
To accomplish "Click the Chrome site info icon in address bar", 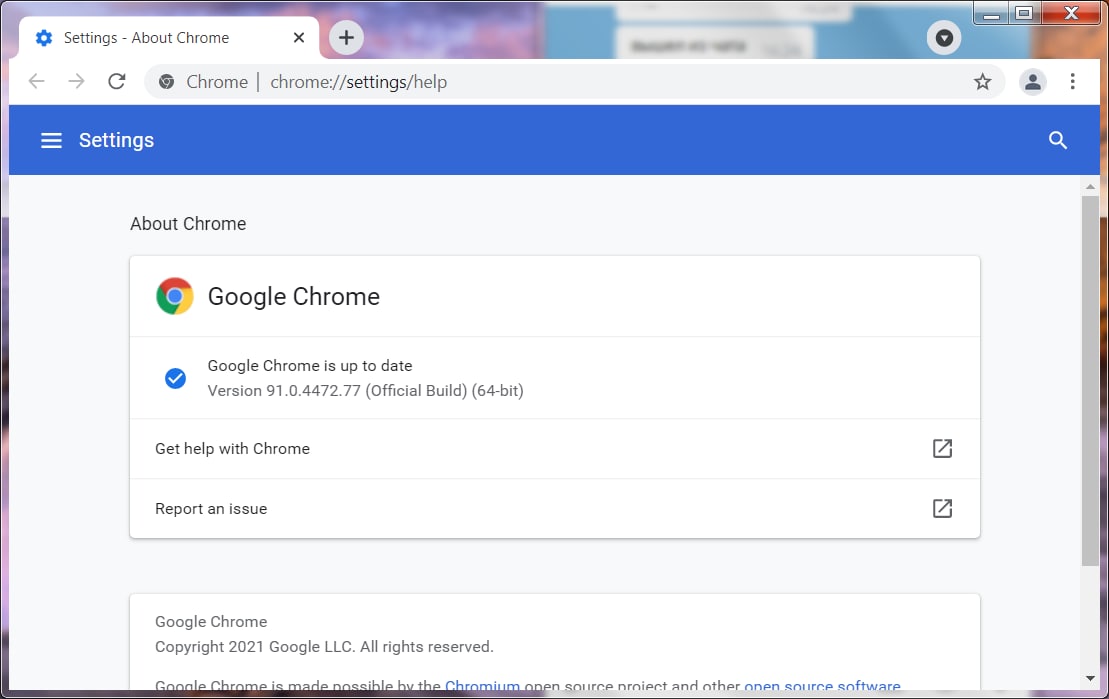I will (x=166, y=82).
